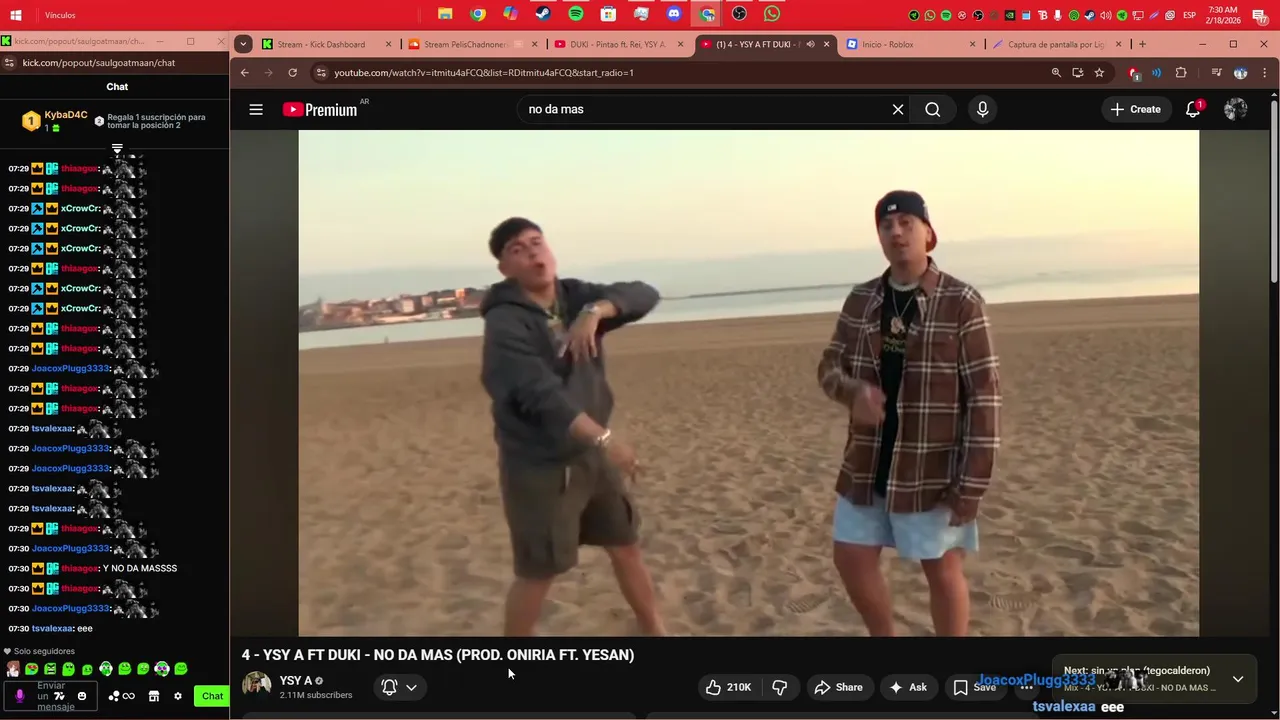Send message with green Chat button
1280x720 pixels.
(x=212, y=696)
